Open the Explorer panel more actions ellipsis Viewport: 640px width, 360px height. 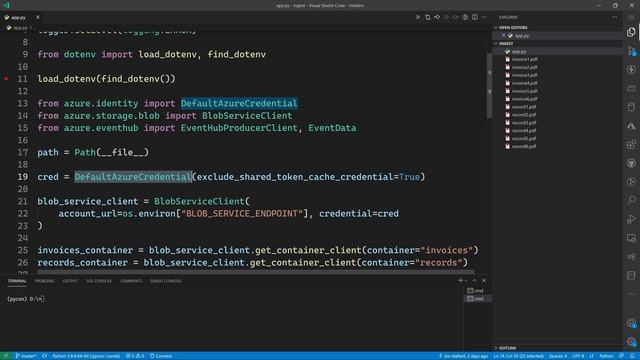coord(615,17)
